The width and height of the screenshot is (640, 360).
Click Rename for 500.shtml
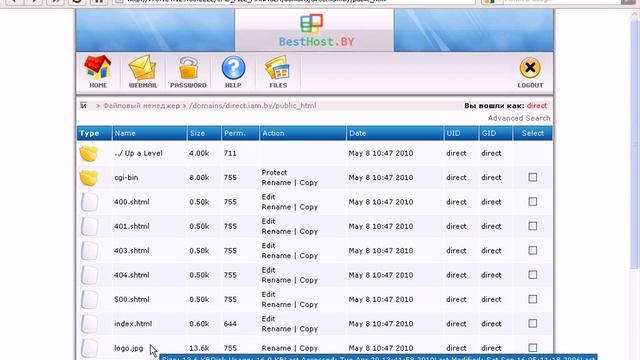tap(276, 304)
